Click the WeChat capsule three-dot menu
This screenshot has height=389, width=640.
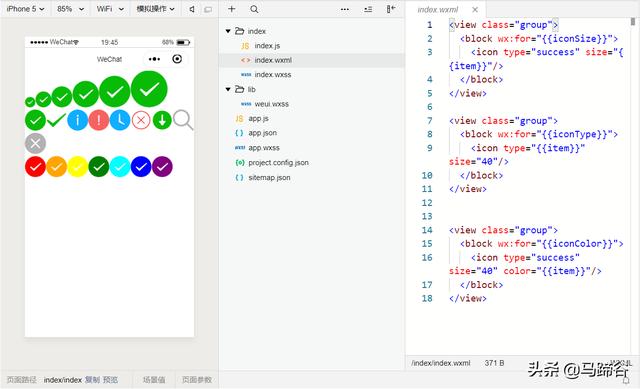[x=154, y=59]
